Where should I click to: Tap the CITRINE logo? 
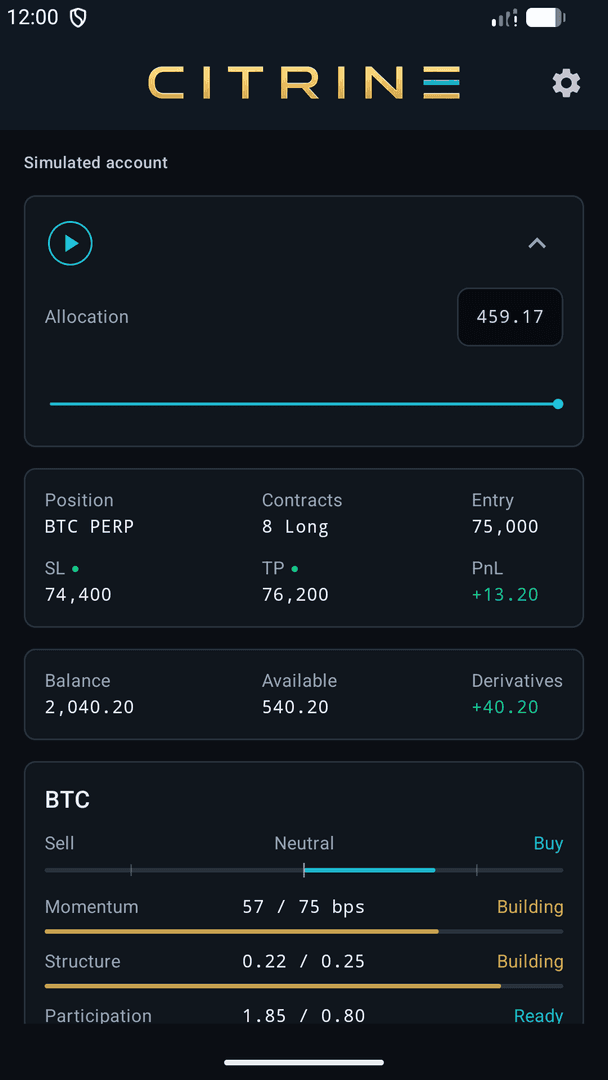304,83
